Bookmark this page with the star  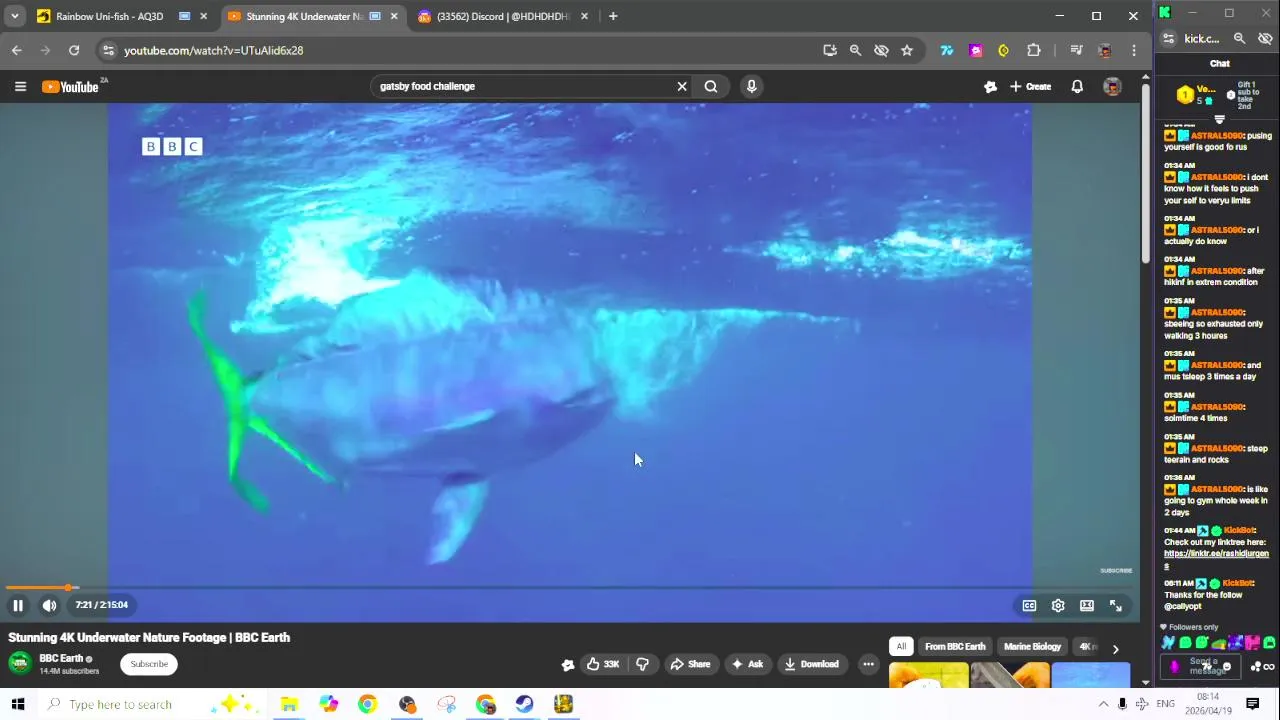pos(907,50)
